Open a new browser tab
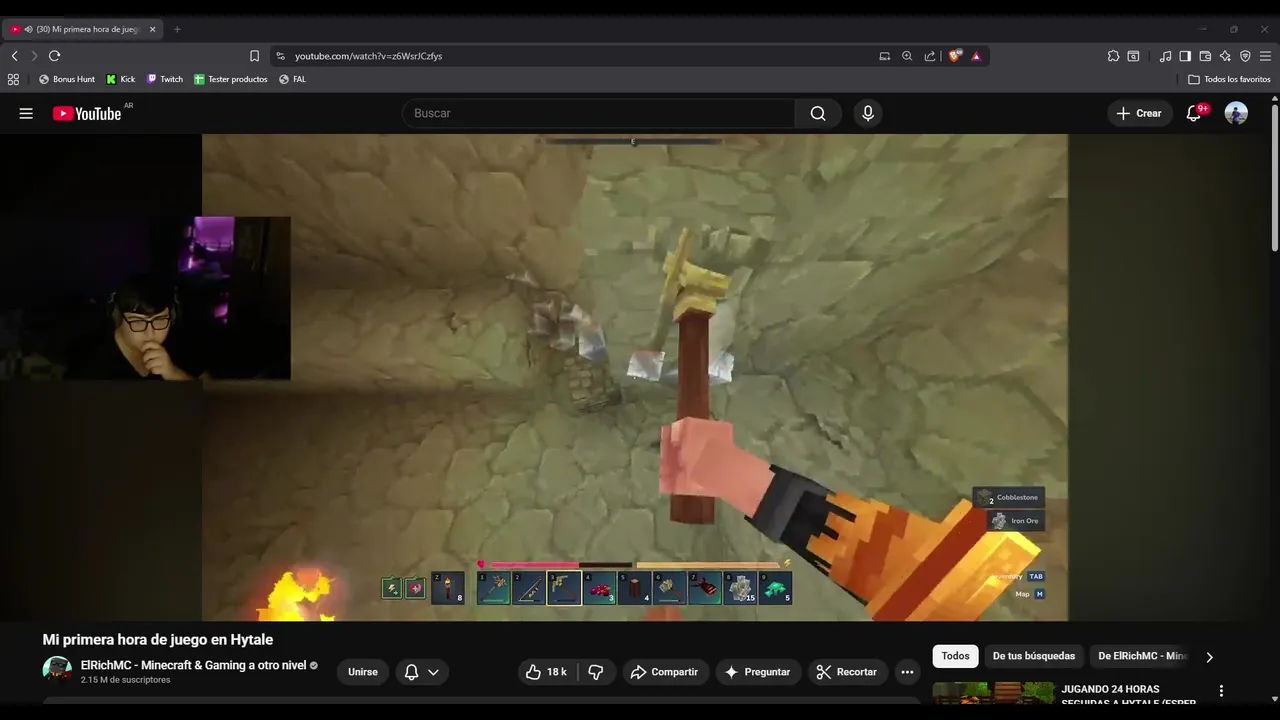 click(x=177, y=29)
